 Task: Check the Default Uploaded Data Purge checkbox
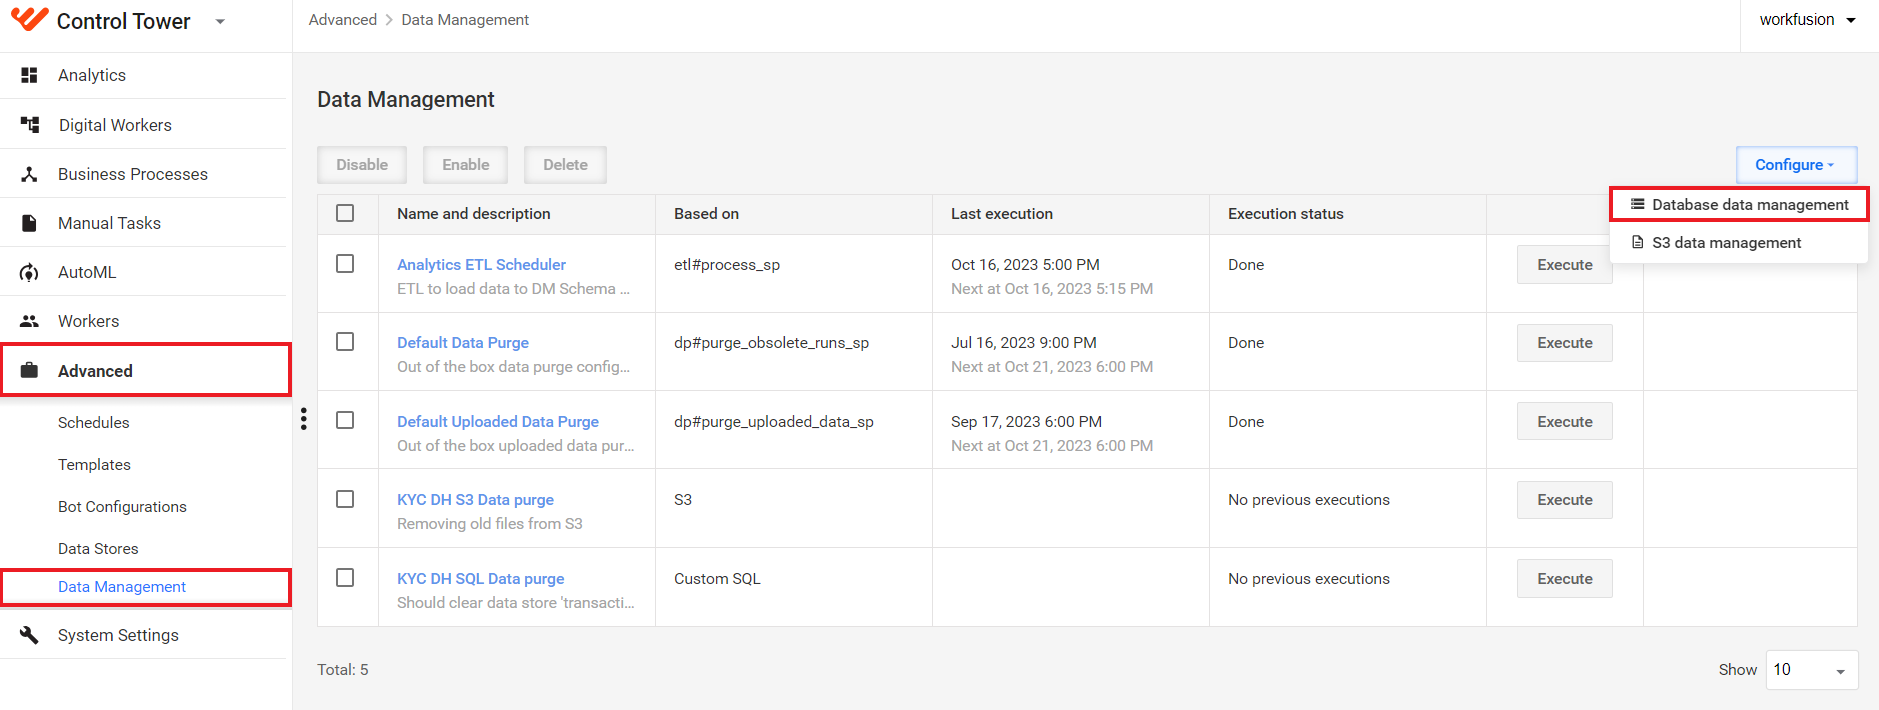[x=345, y=420]
